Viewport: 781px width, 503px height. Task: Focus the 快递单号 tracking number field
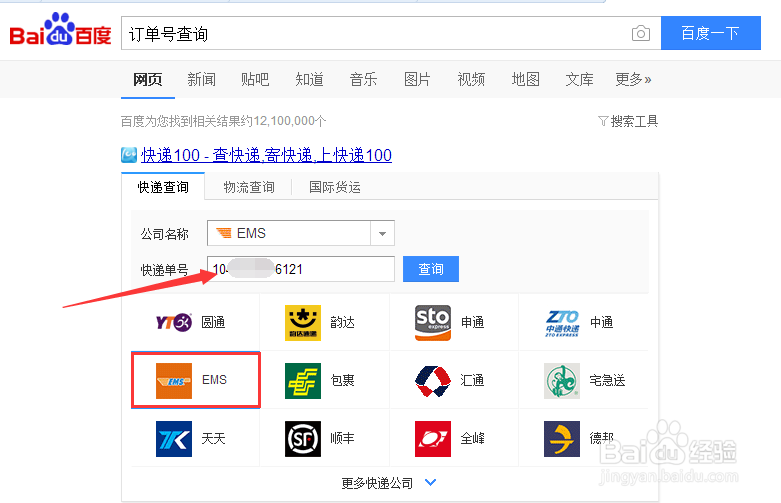(x=301, y=269)
